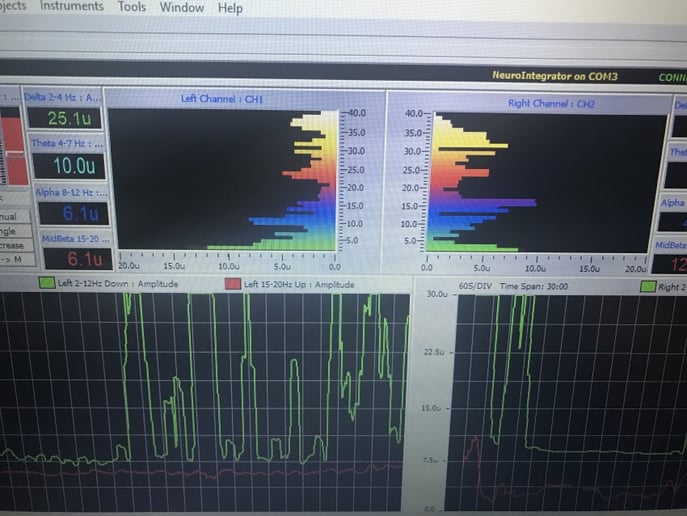This screenshot has width=687, height=516.
Task: Select the Theta 4-7 Hz label
Action: point(67,144)
